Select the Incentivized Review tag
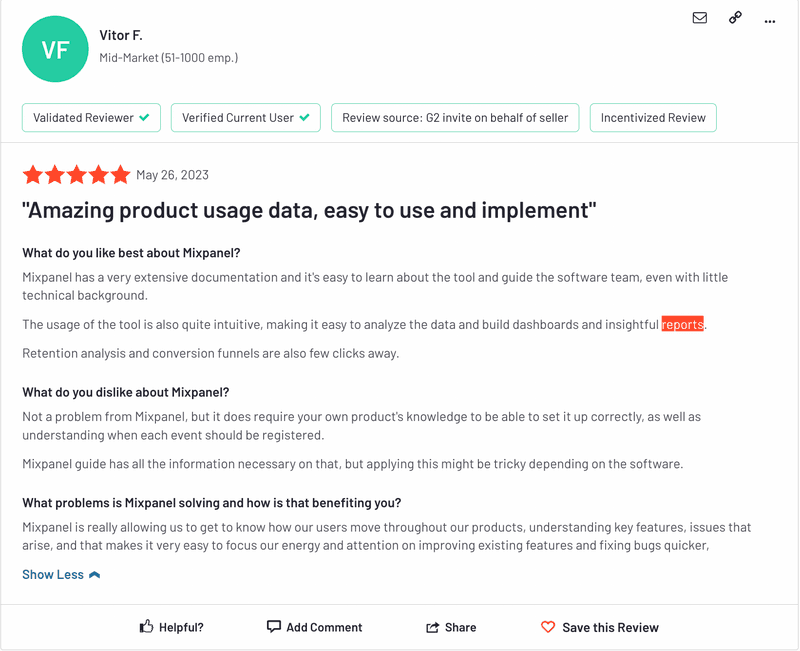The image size is (800, 651). pyautogui.click(x=653, y=118)
